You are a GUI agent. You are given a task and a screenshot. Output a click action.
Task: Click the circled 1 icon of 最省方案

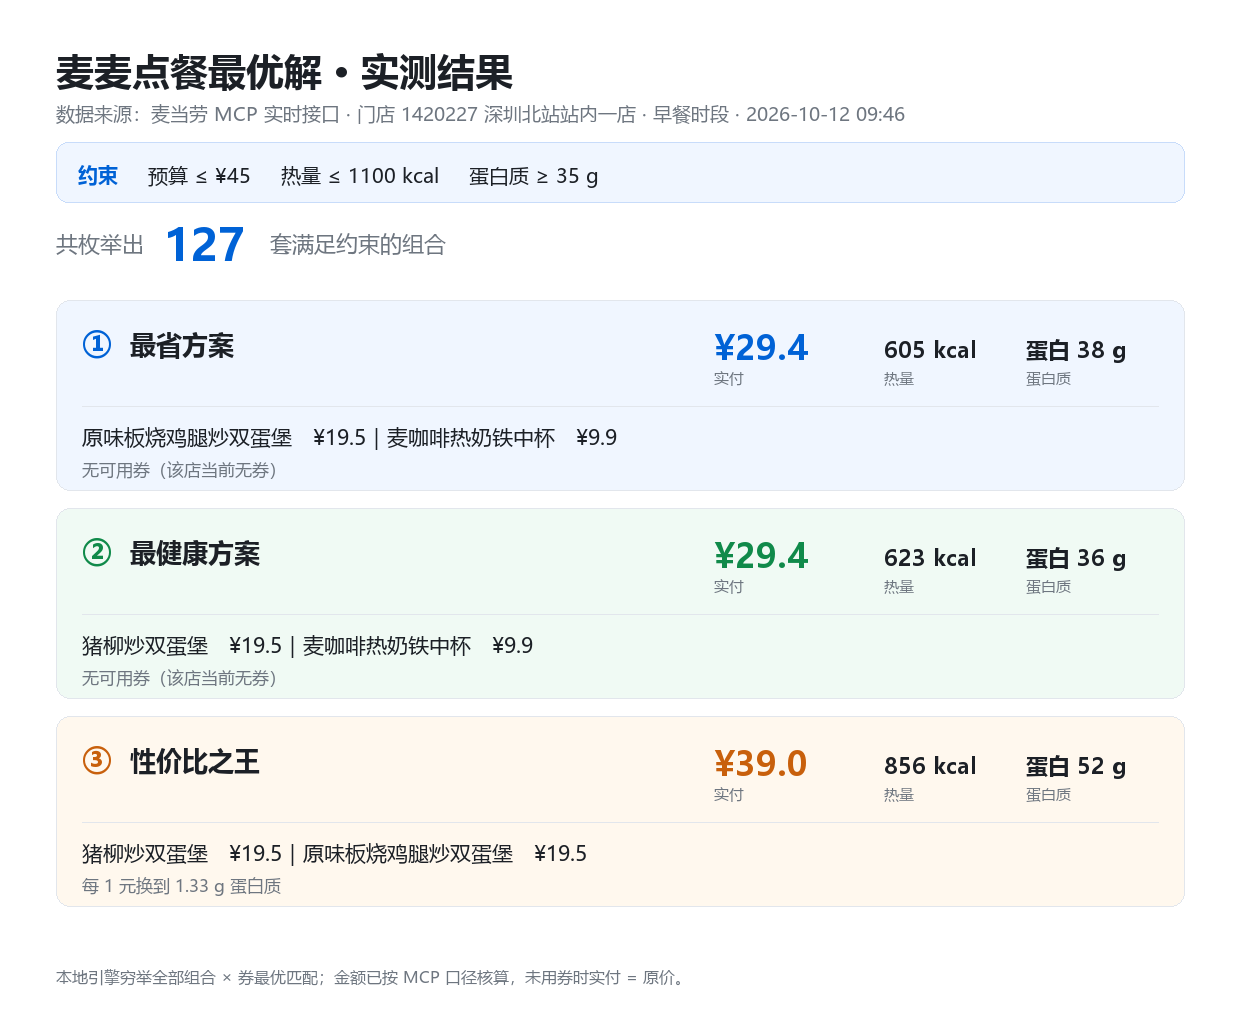coord(97,345)
